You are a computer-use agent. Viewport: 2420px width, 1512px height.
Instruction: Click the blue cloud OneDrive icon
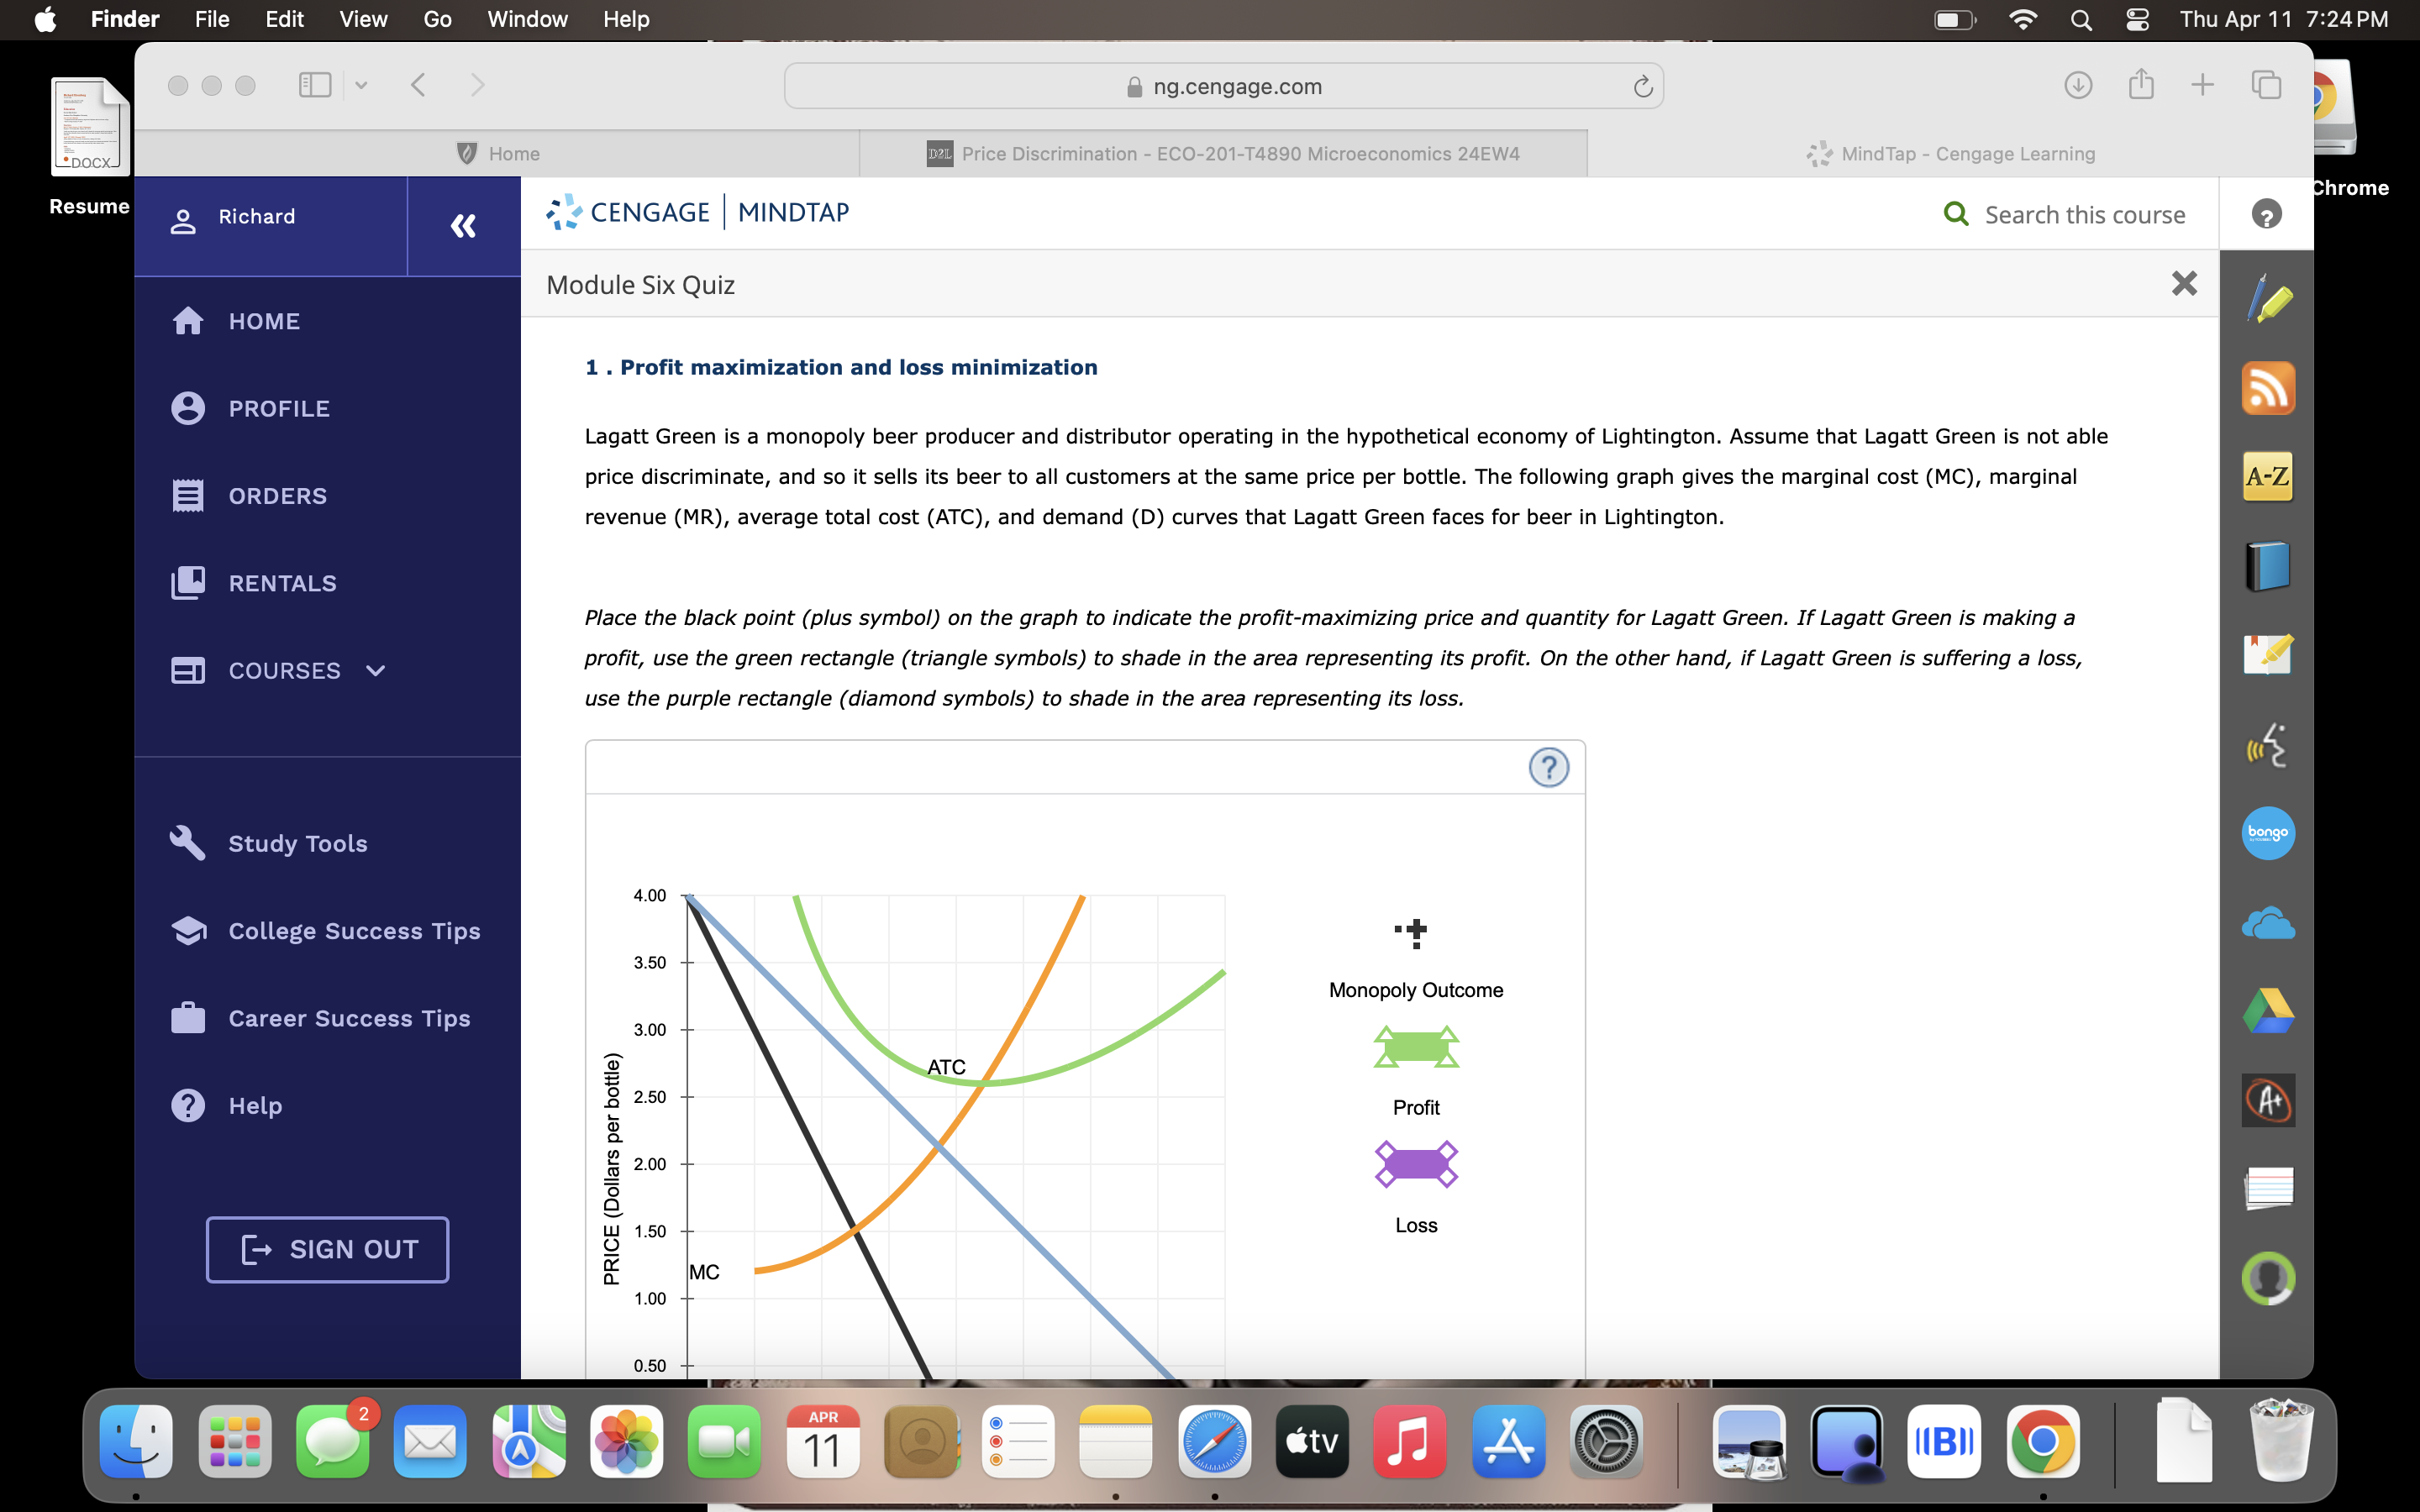tap(2267, 923)
